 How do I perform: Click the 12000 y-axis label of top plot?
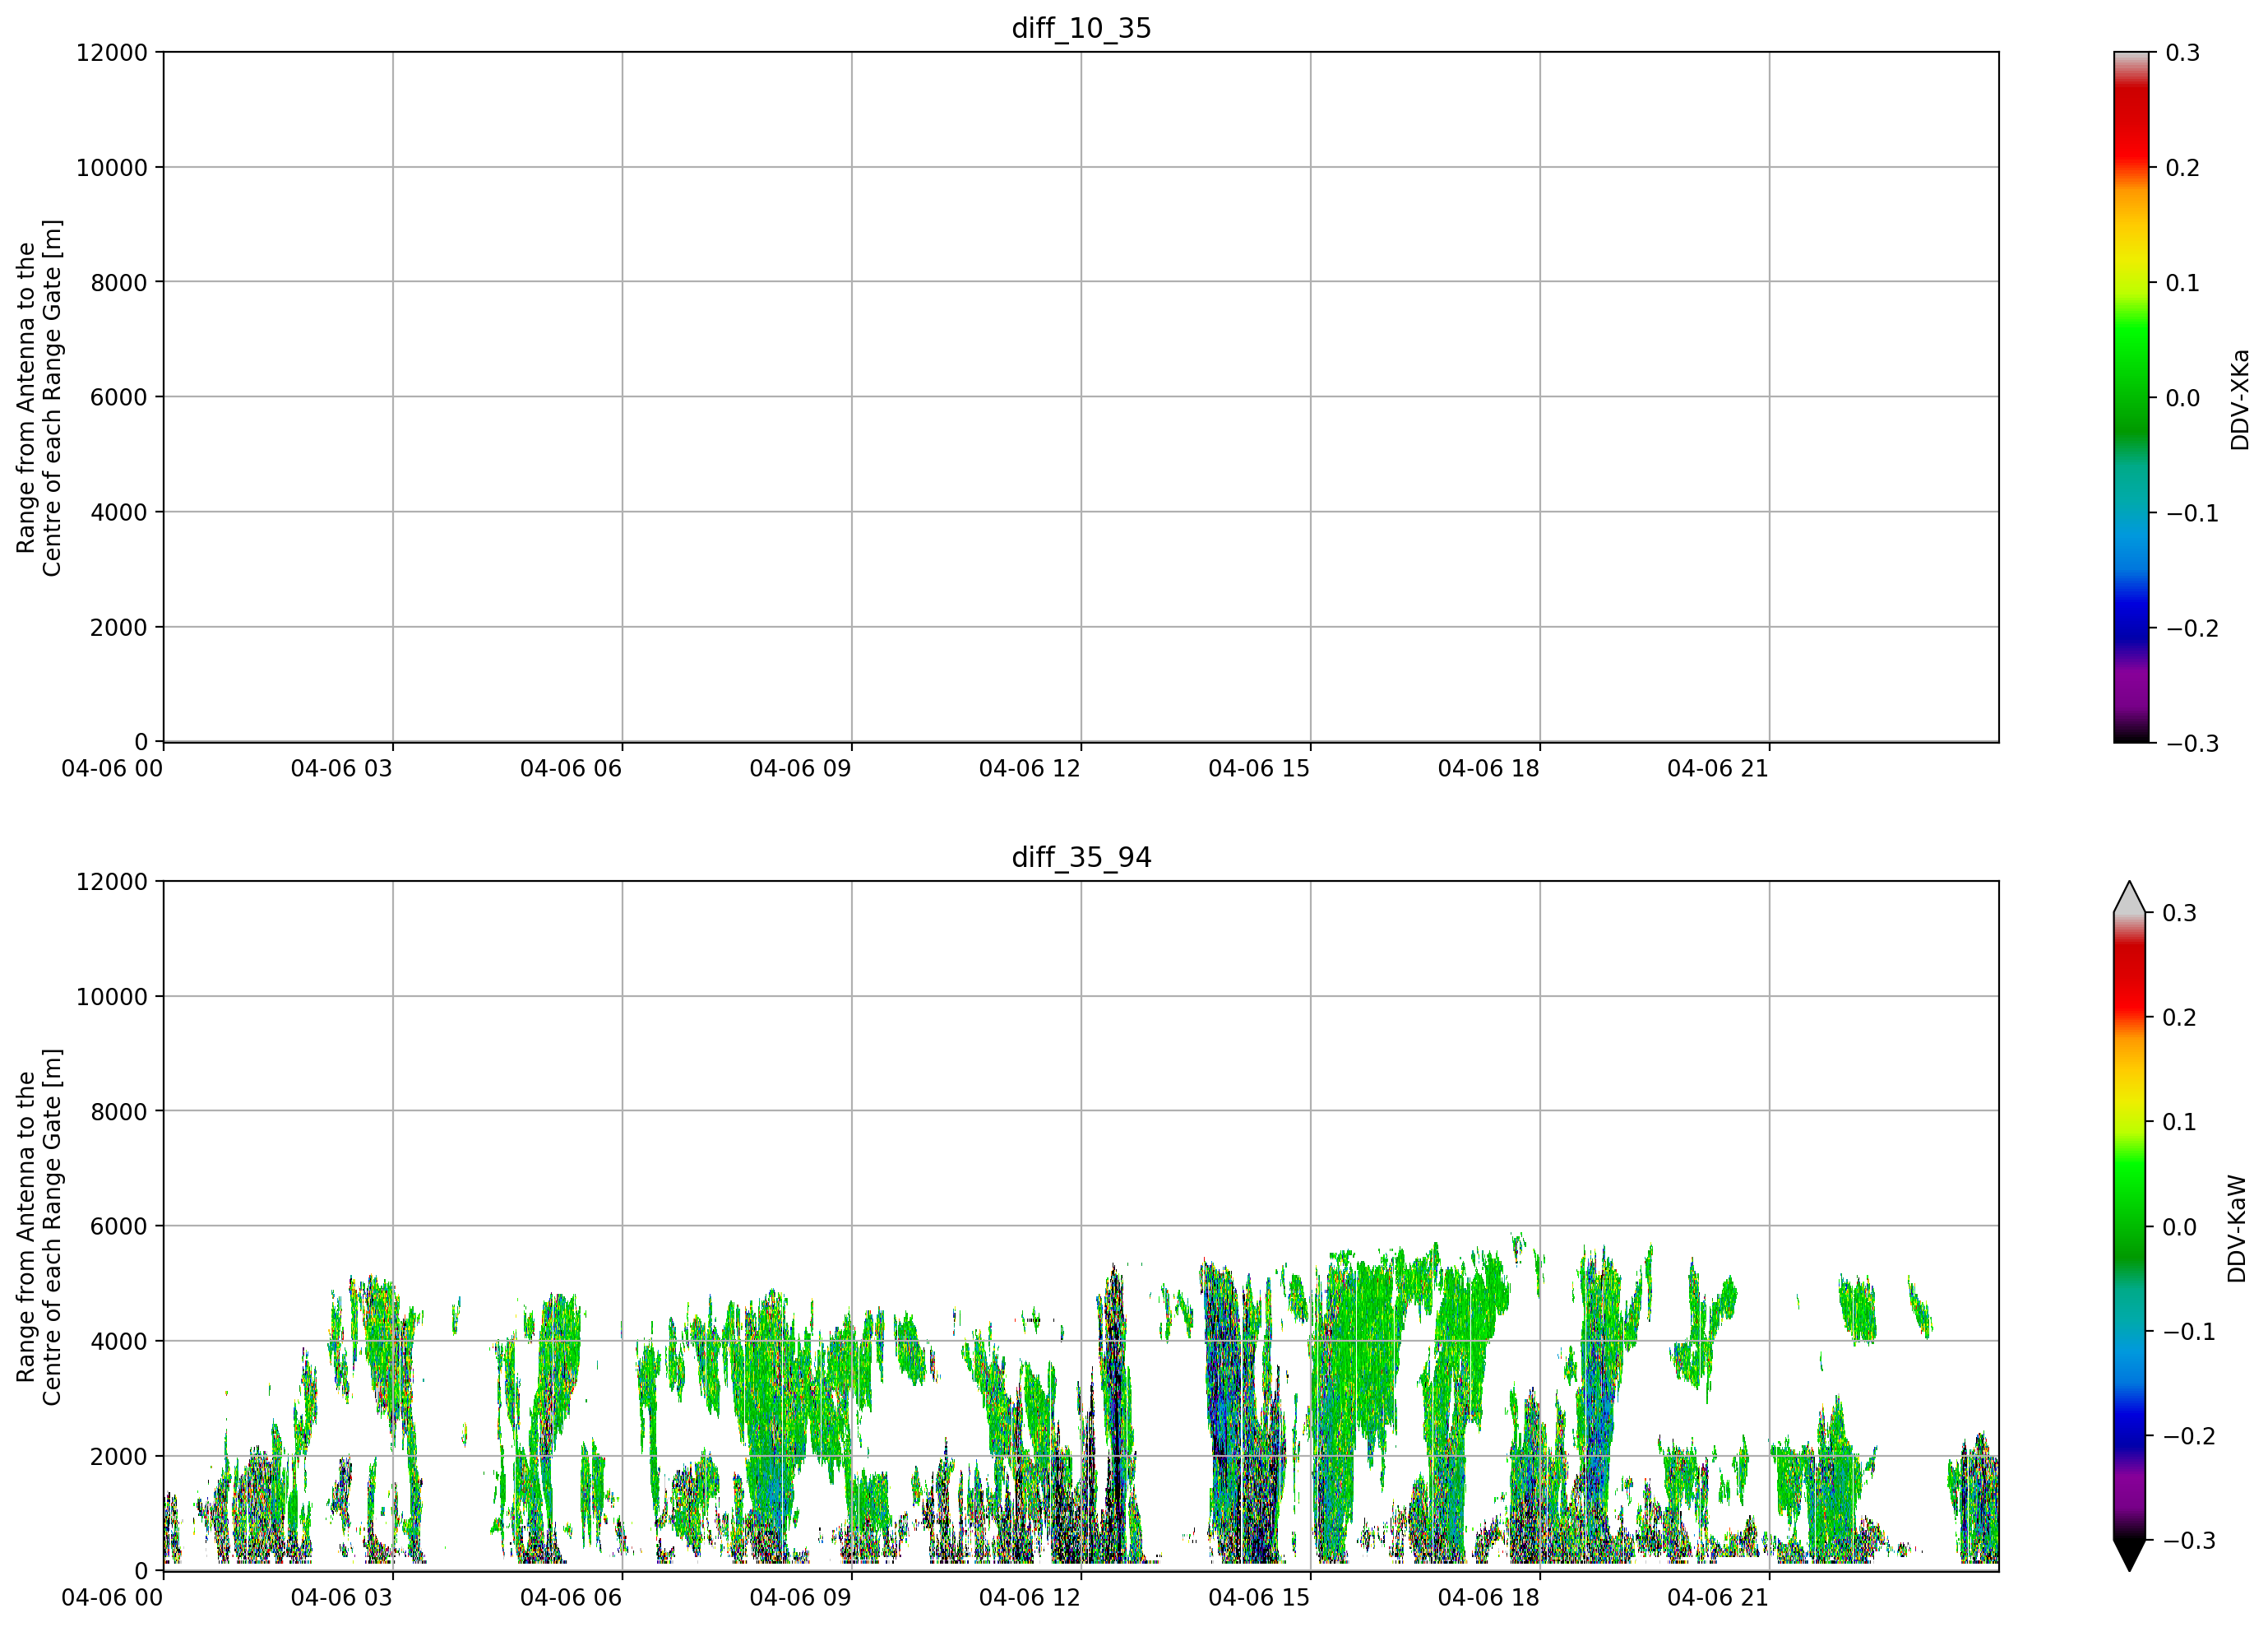112,53
